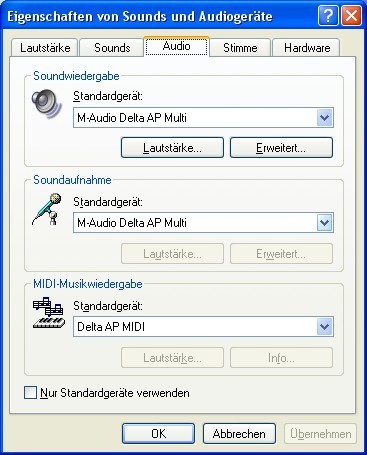Click the Abbrechen button
Viewport: 367px width, 455px height.
(x=239, y=433)
